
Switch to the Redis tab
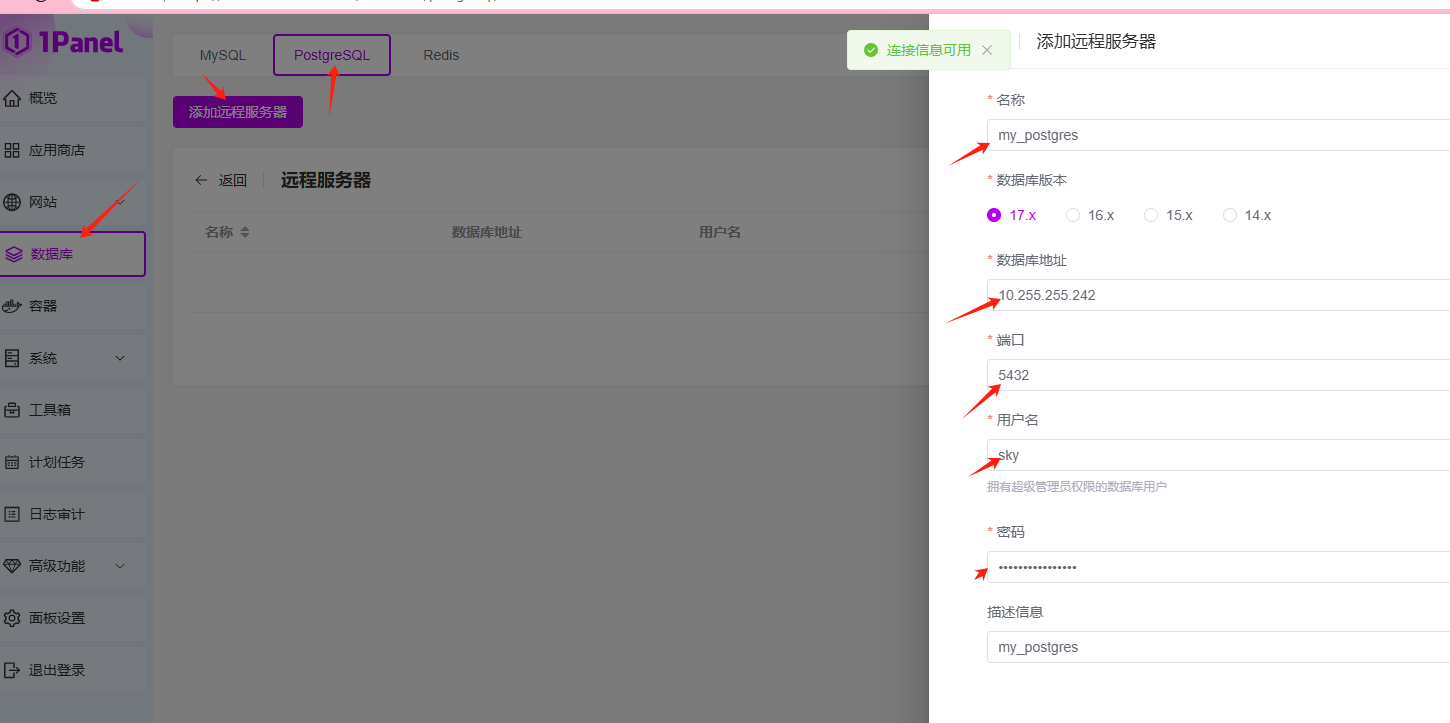point(441,55)
